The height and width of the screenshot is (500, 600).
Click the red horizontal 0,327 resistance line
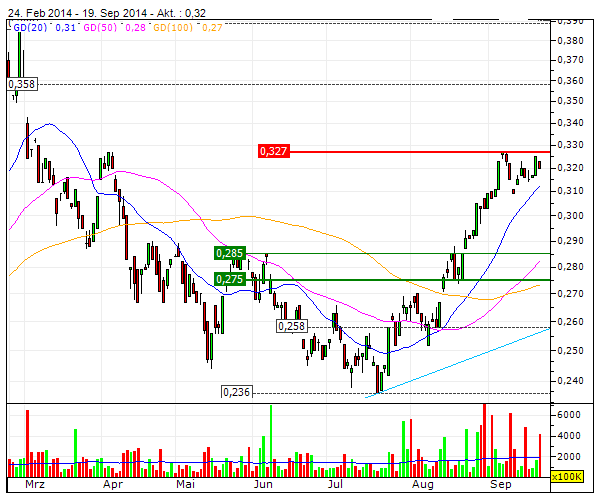420,152
